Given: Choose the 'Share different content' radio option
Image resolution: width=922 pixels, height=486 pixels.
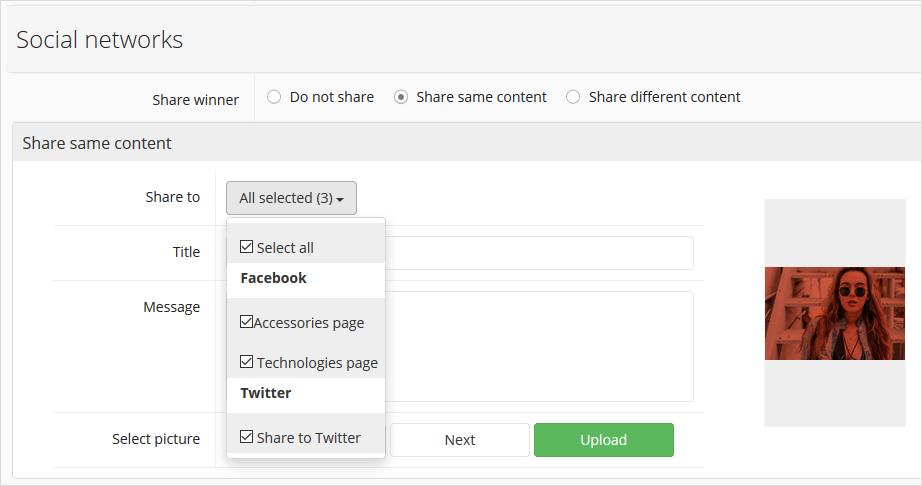Looking at the screenshot, I should 573,97.
